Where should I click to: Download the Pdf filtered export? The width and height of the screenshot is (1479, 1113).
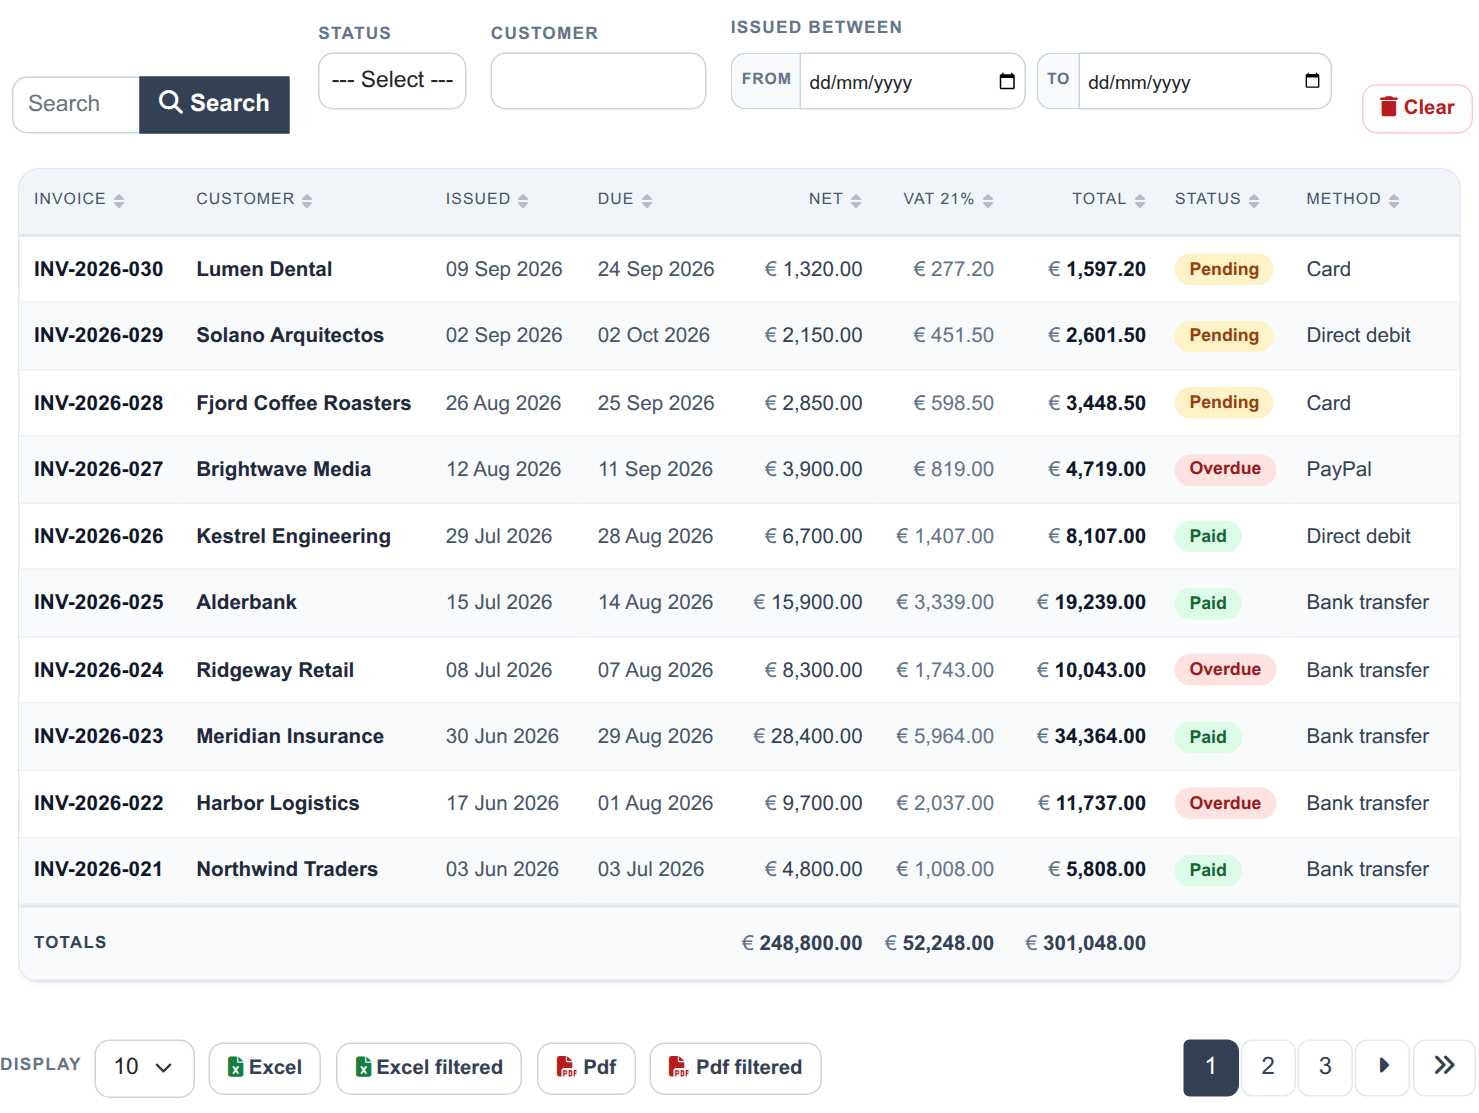point(735,1068)
